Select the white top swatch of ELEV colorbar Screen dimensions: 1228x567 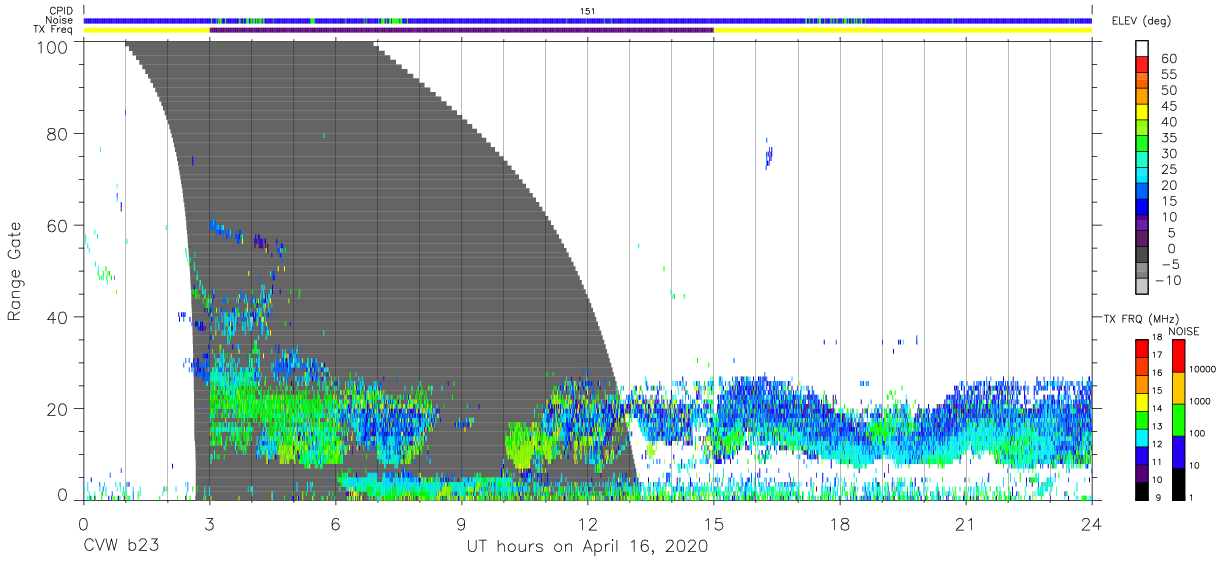point(1142,48)
